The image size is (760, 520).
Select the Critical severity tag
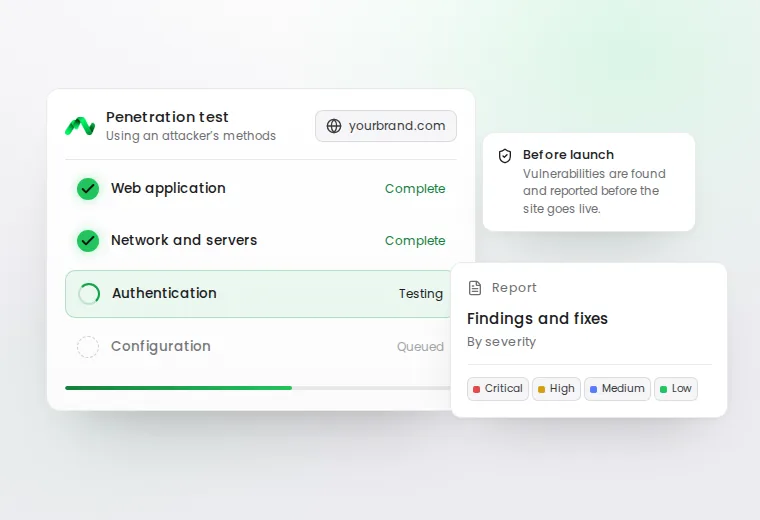point(498,389)
